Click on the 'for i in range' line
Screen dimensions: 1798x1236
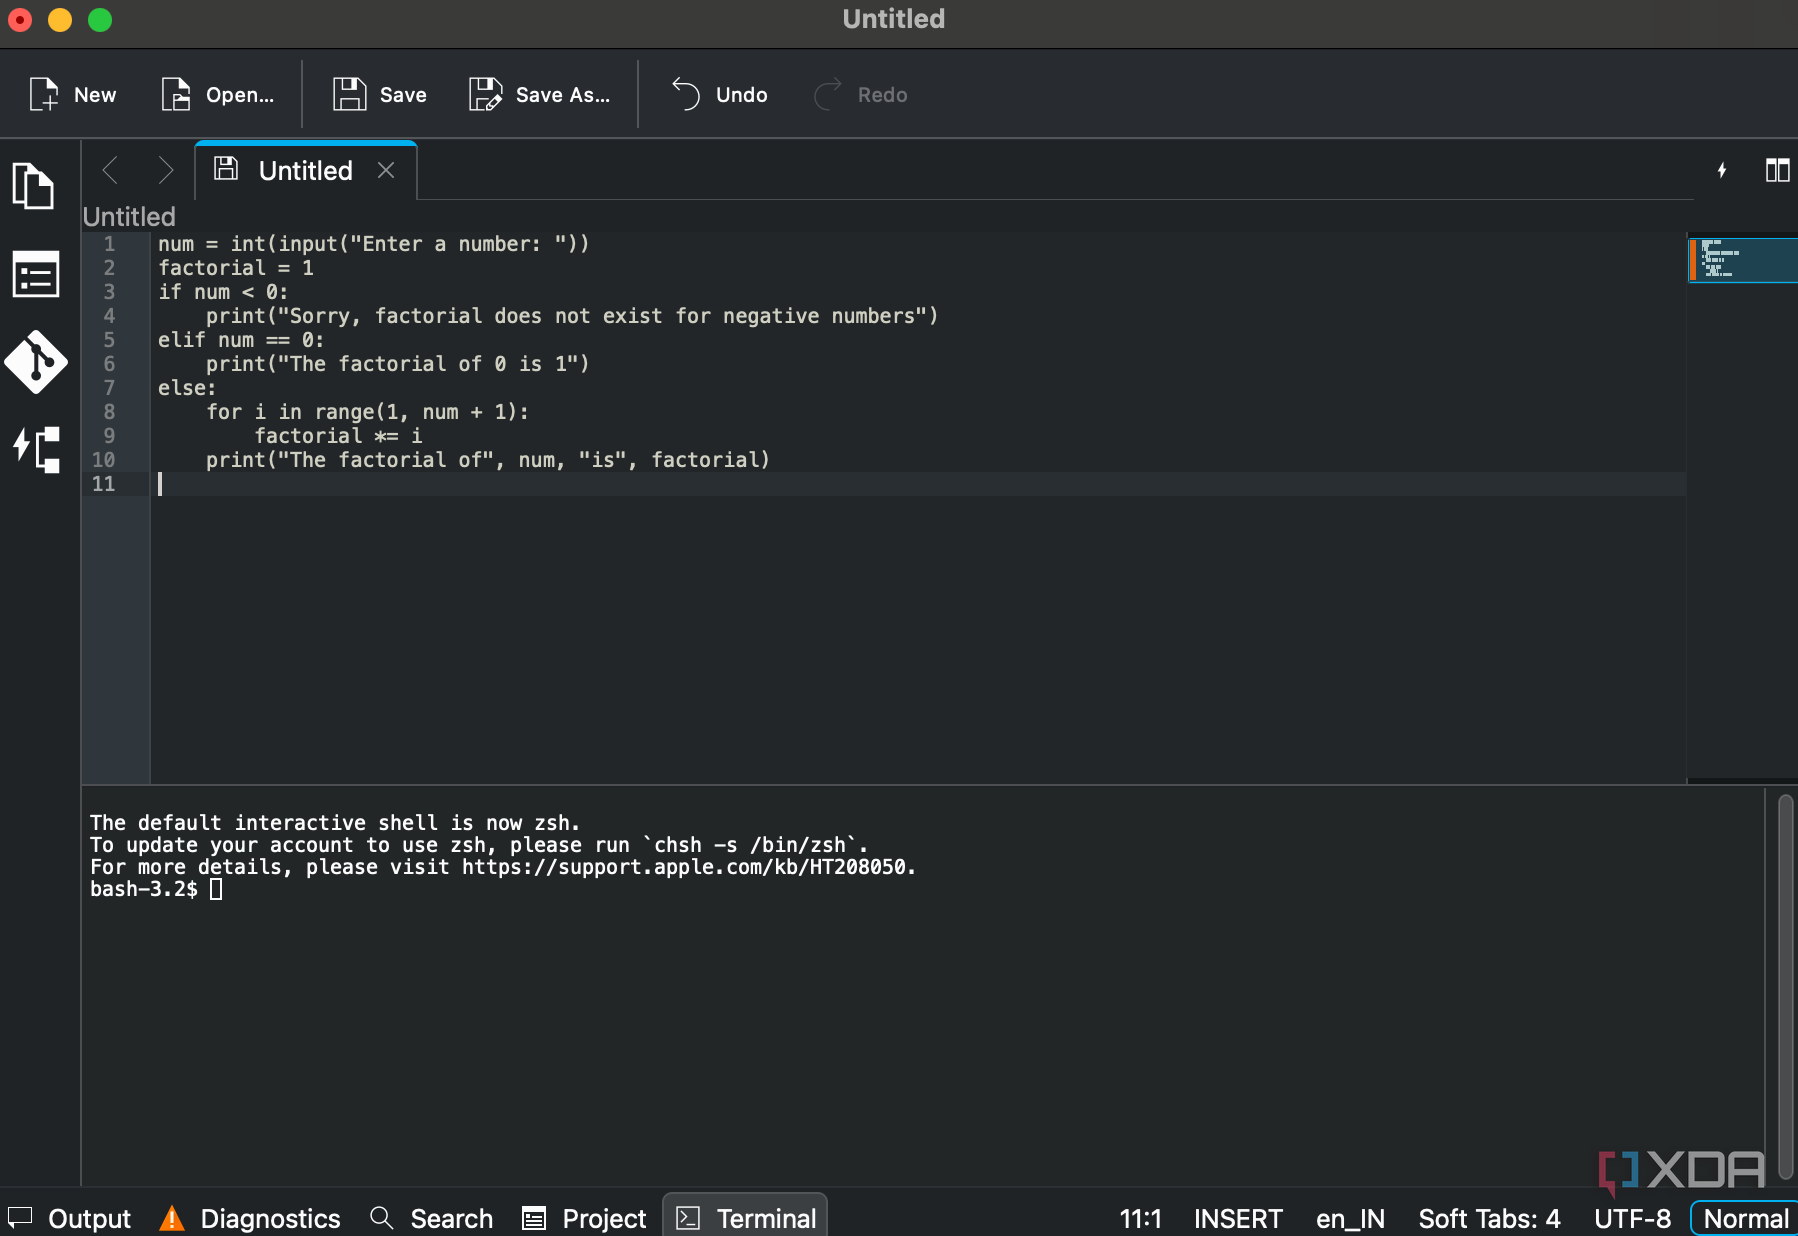367,412
